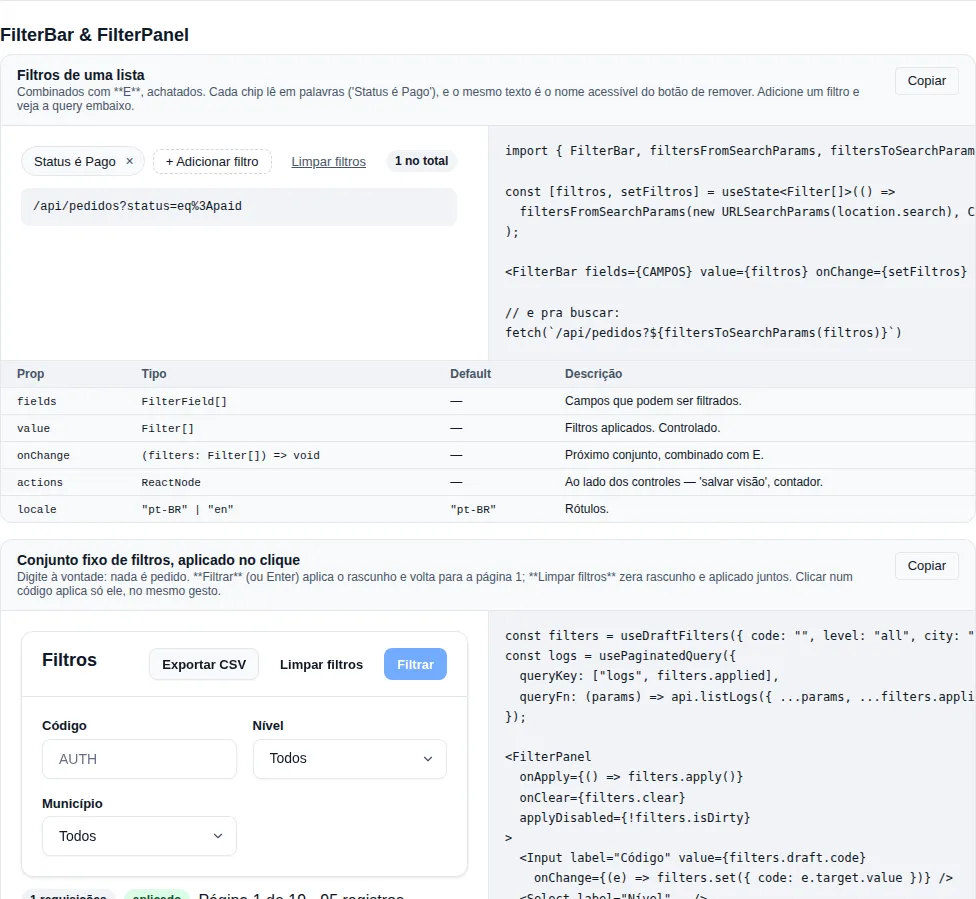Click the "FilterField[]" type cell

pyautogui.click(x=184, y=401)
